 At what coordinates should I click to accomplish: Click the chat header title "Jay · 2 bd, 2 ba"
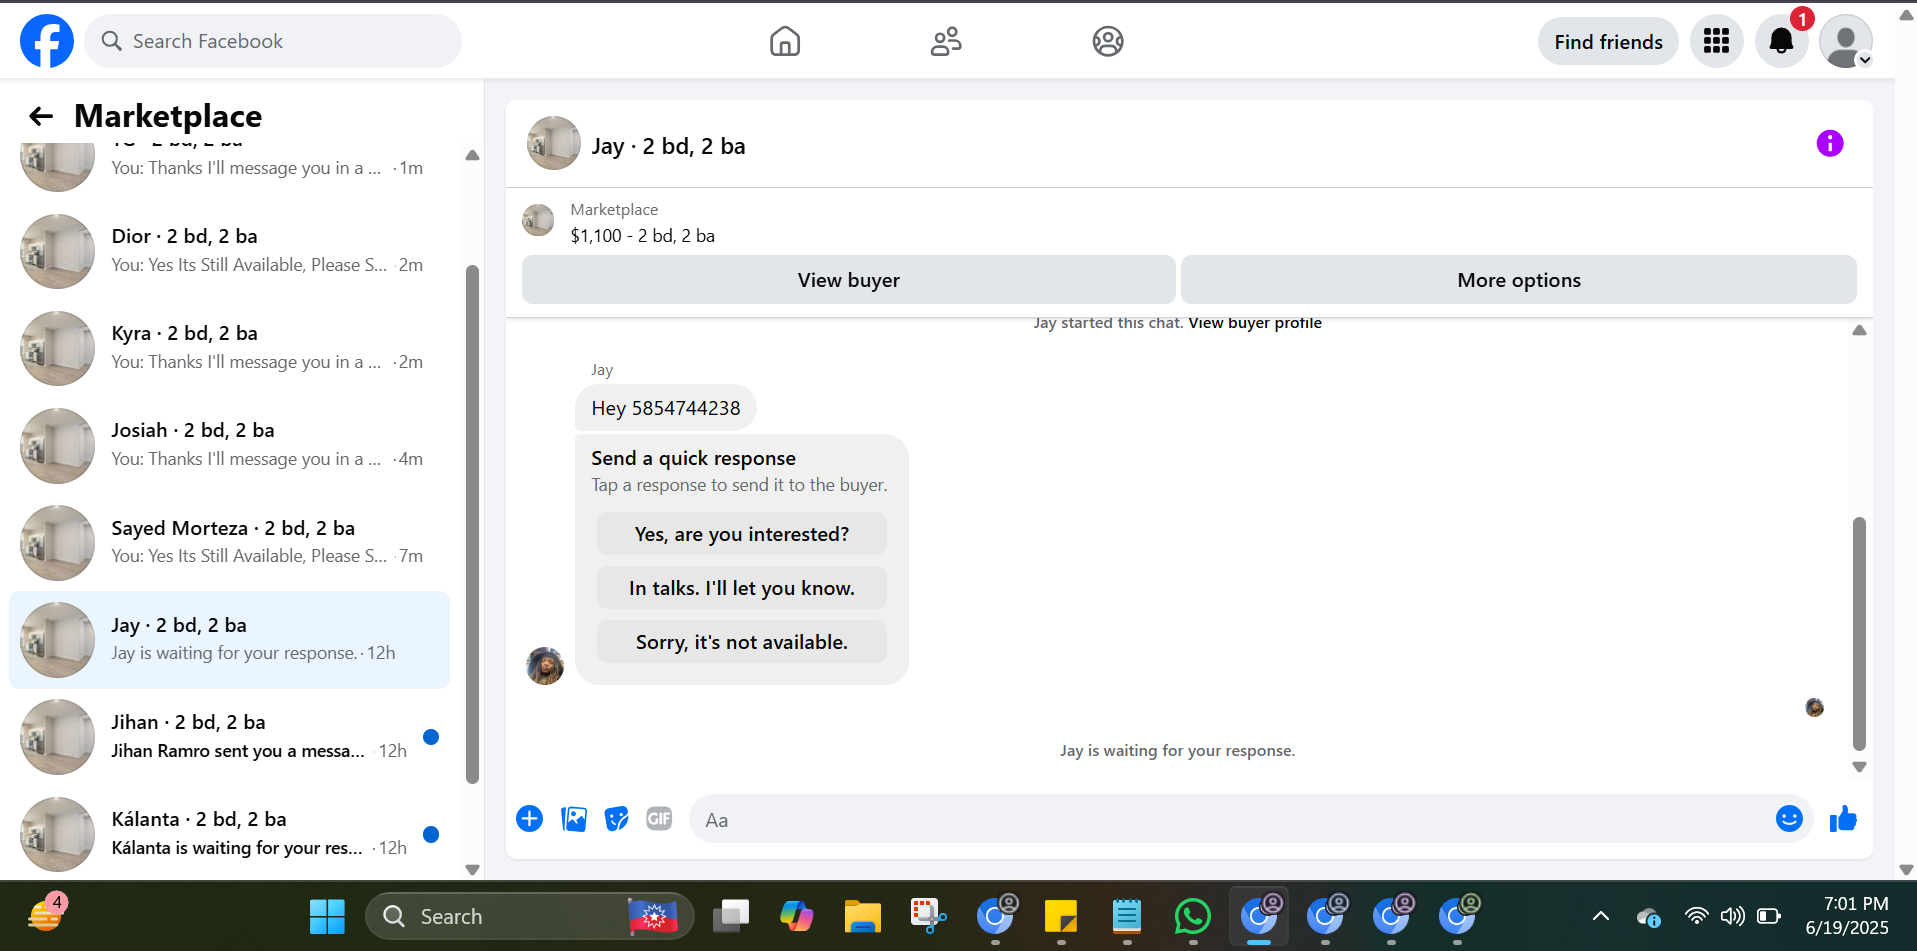click(x=669, y=146)
